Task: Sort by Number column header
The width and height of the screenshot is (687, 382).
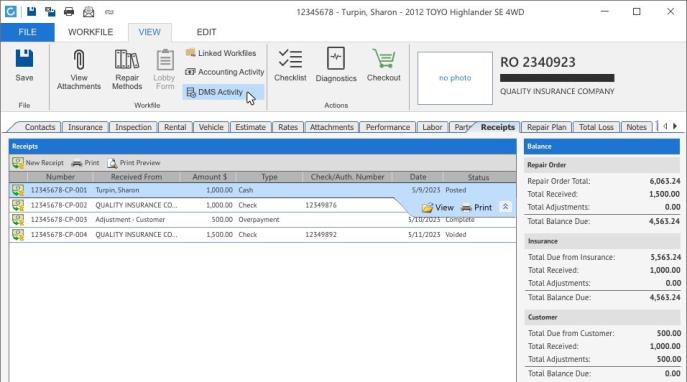Action: coord(60,177)
